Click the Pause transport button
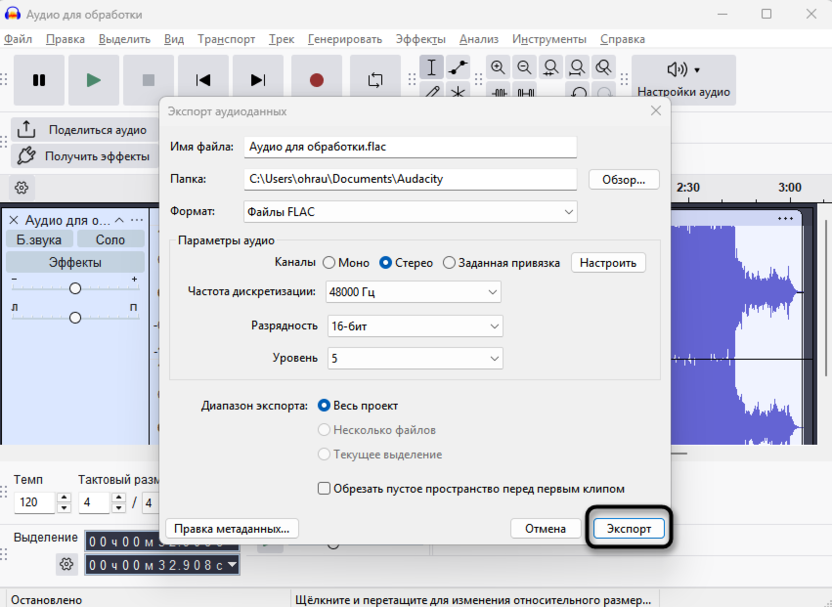Image resolution: width=832 pixels, height=607 pixels. point(39,80)
